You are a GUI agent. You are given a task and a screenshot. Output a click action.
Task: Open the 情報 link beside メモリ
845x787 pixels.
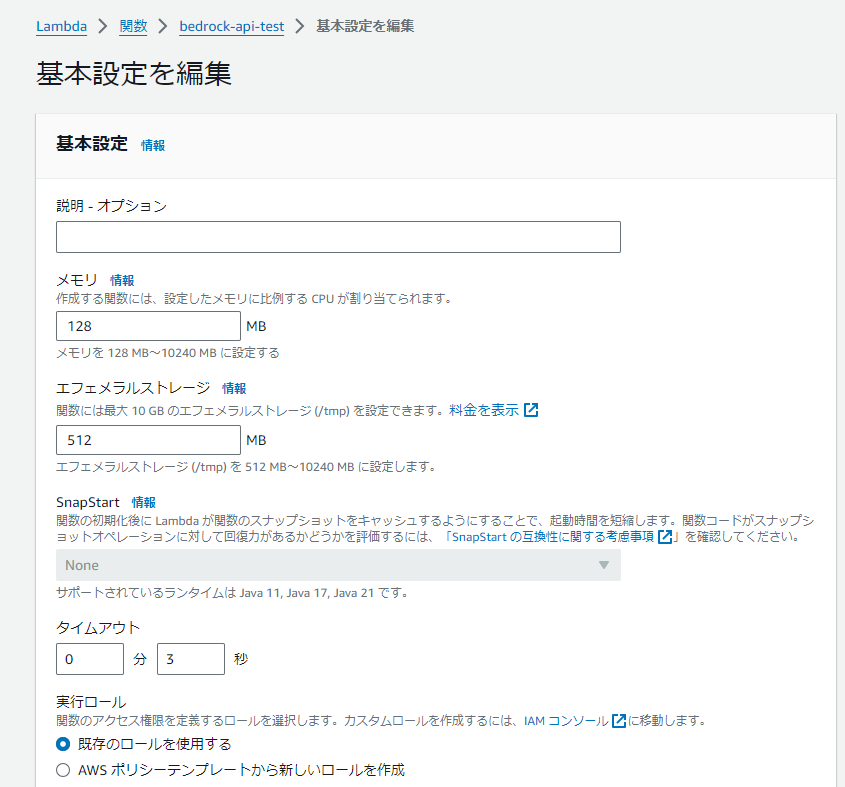[122, 280]
